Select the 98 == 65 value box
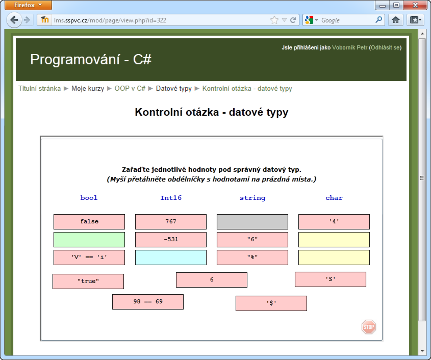Image resolution: width=431 pixels, height=360 pixels. pos(148,302)
